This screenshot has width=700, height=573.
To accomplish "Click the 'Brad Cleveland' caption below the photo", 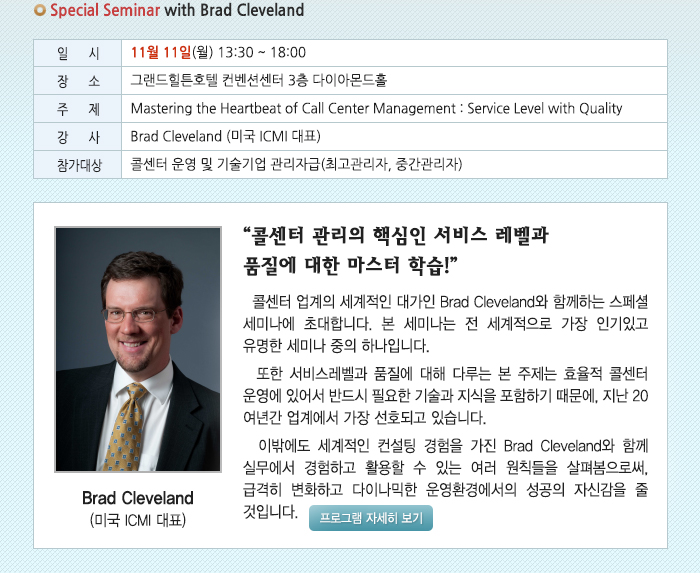I will coord(138,498).
